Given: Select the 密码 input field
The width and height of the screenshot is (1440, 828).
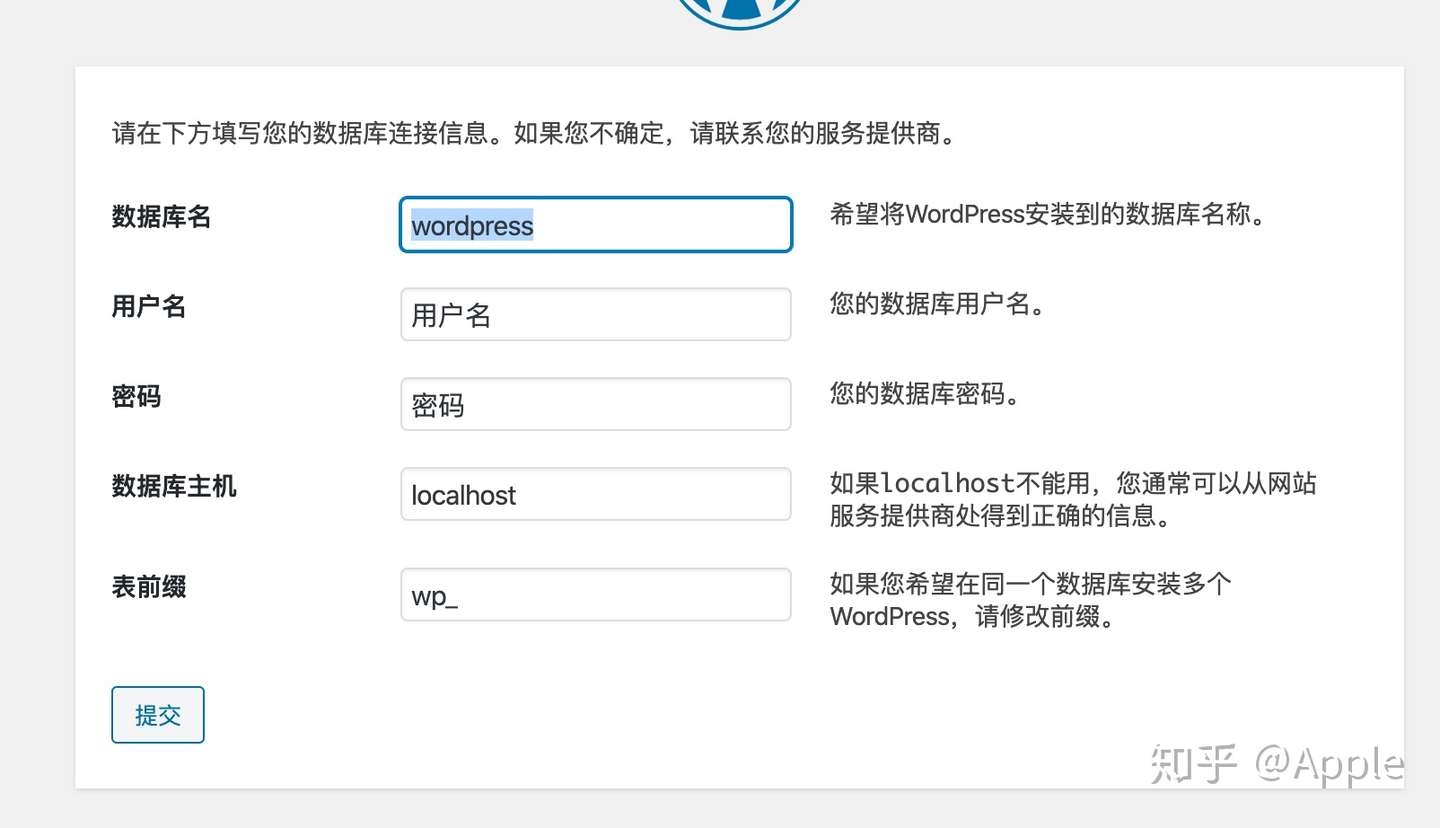Looking at the screenshot, I should pyautogui.click(x=596, y=404).
